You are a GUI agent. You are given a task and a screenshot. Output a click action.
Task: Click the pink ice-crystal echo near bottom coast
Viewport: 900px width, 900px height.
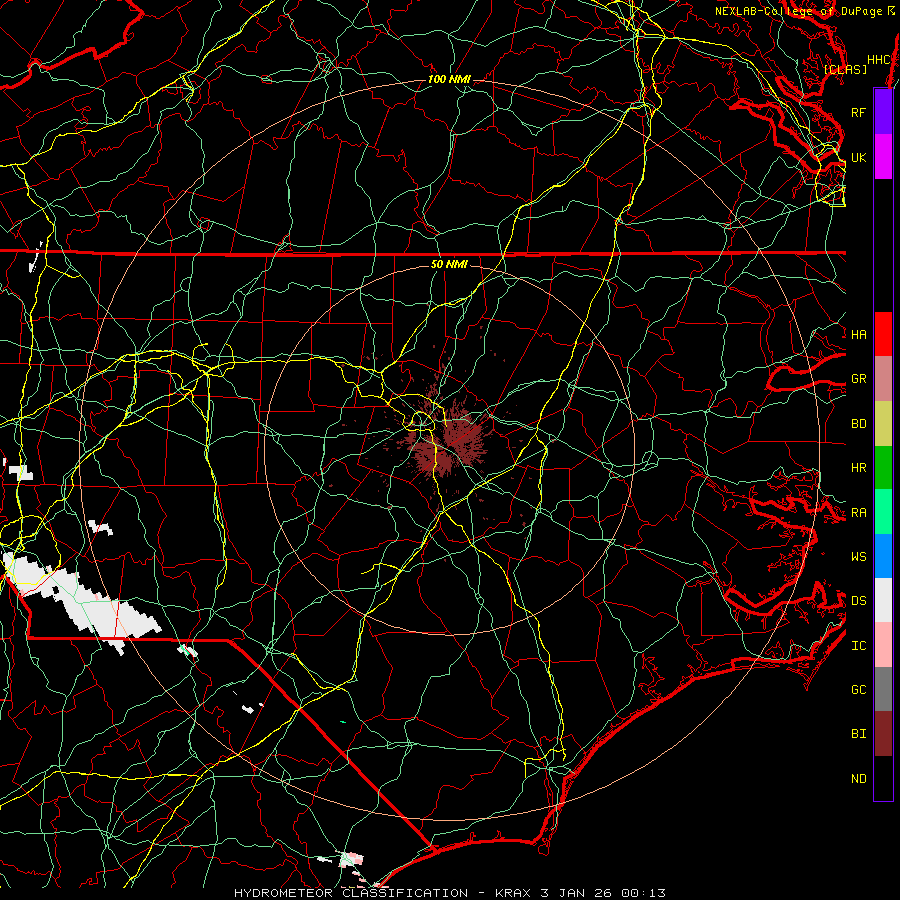coord(351,859)
